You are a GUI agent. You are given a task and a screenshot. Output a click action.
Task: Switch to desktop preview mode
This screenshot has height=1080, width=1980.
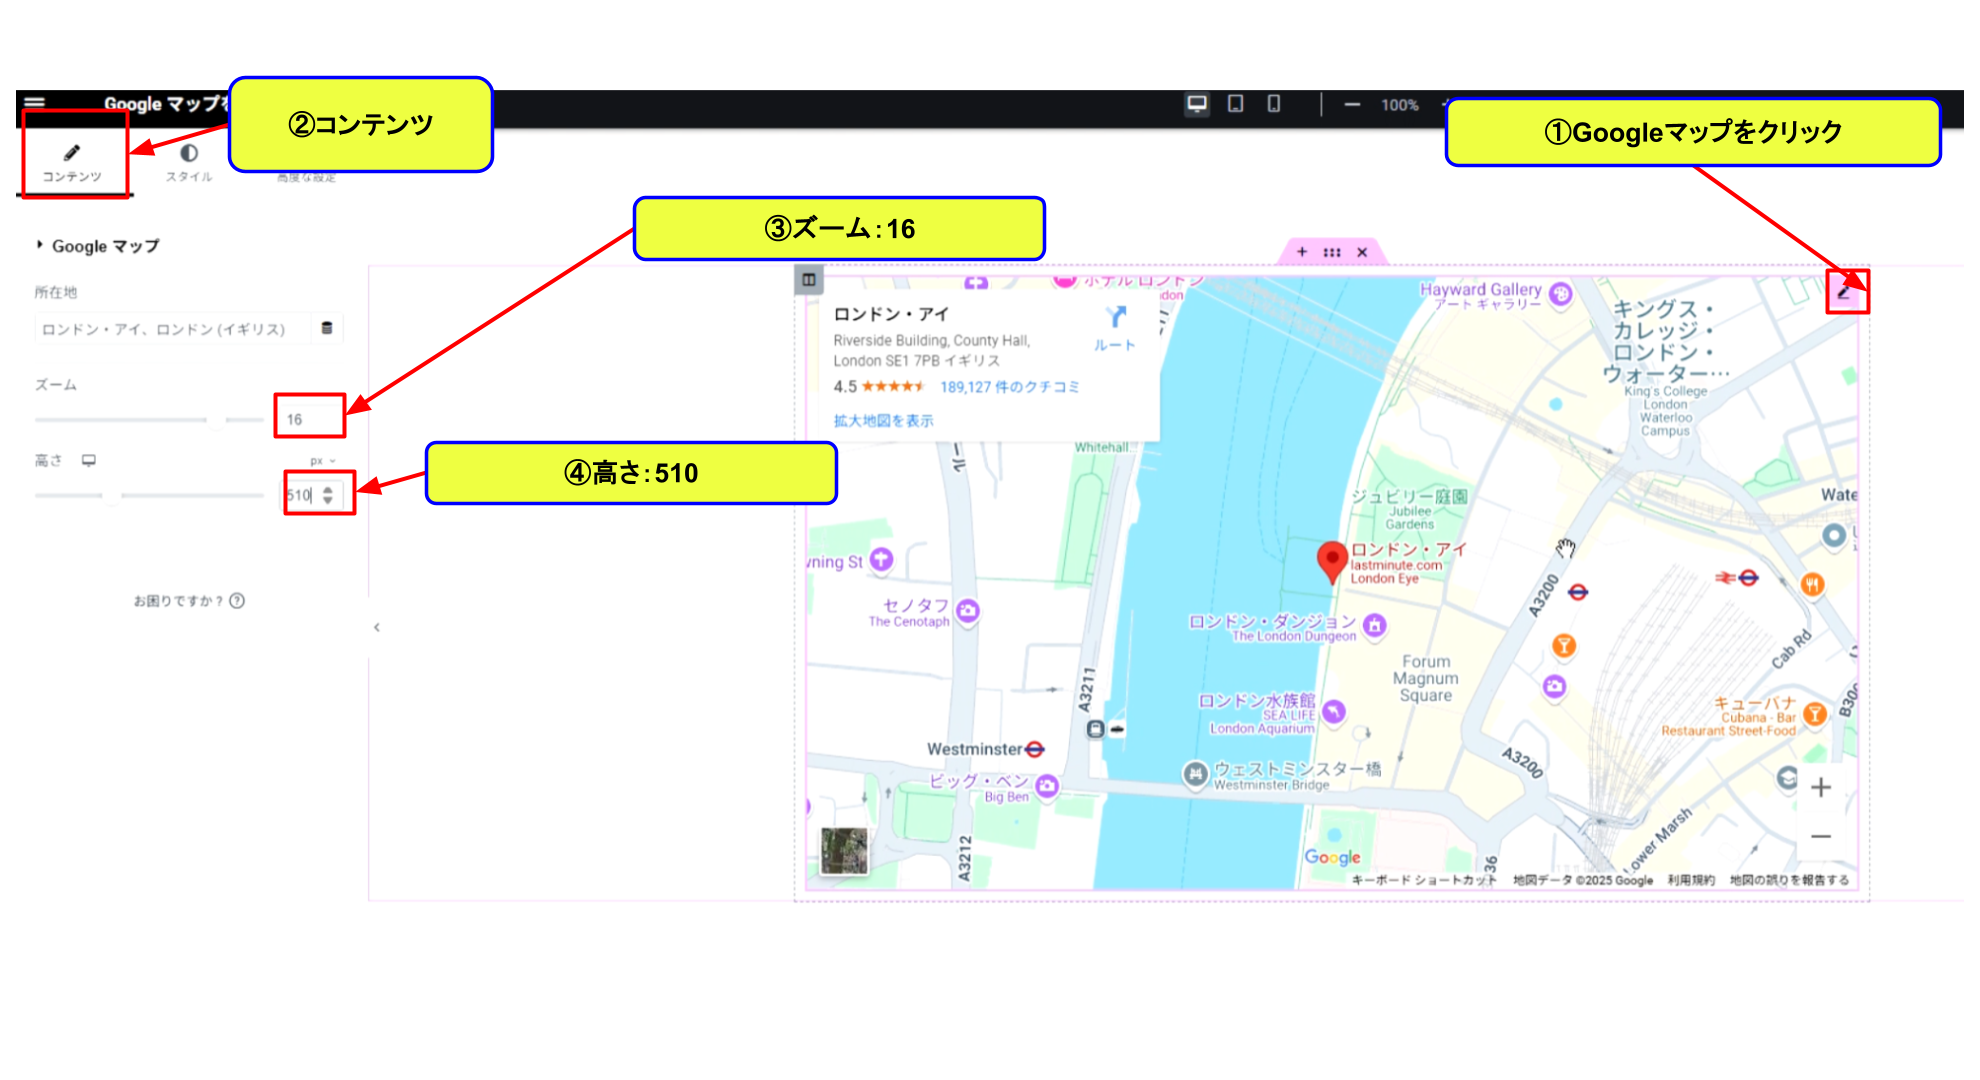tap(1197, 104)
